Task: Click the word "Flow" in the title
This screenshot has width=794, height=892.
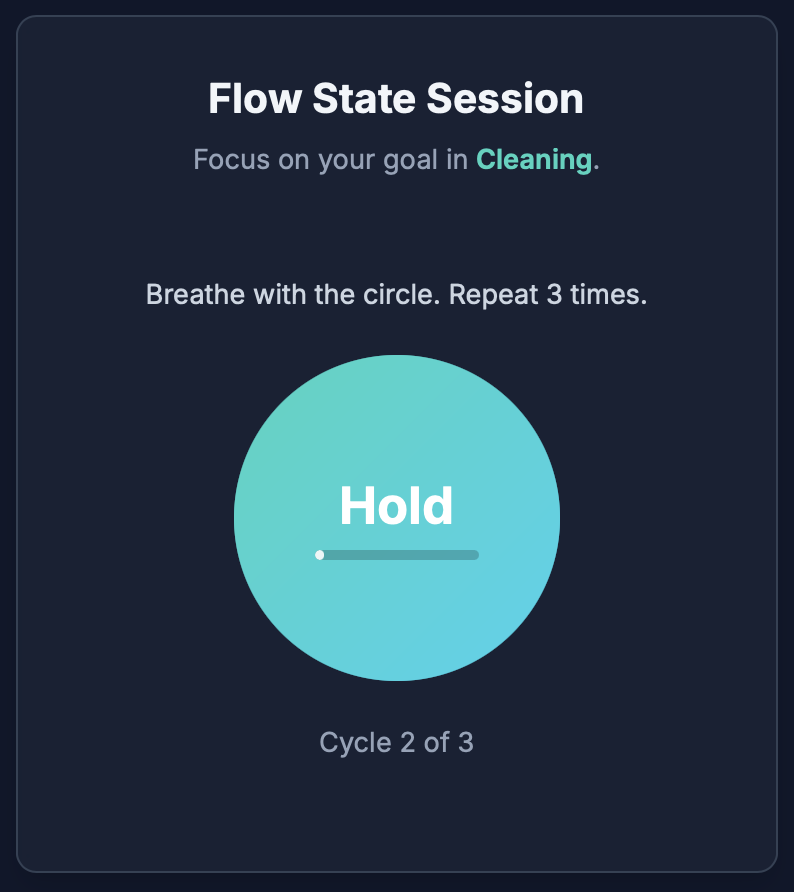Action: tap(254, 100)
